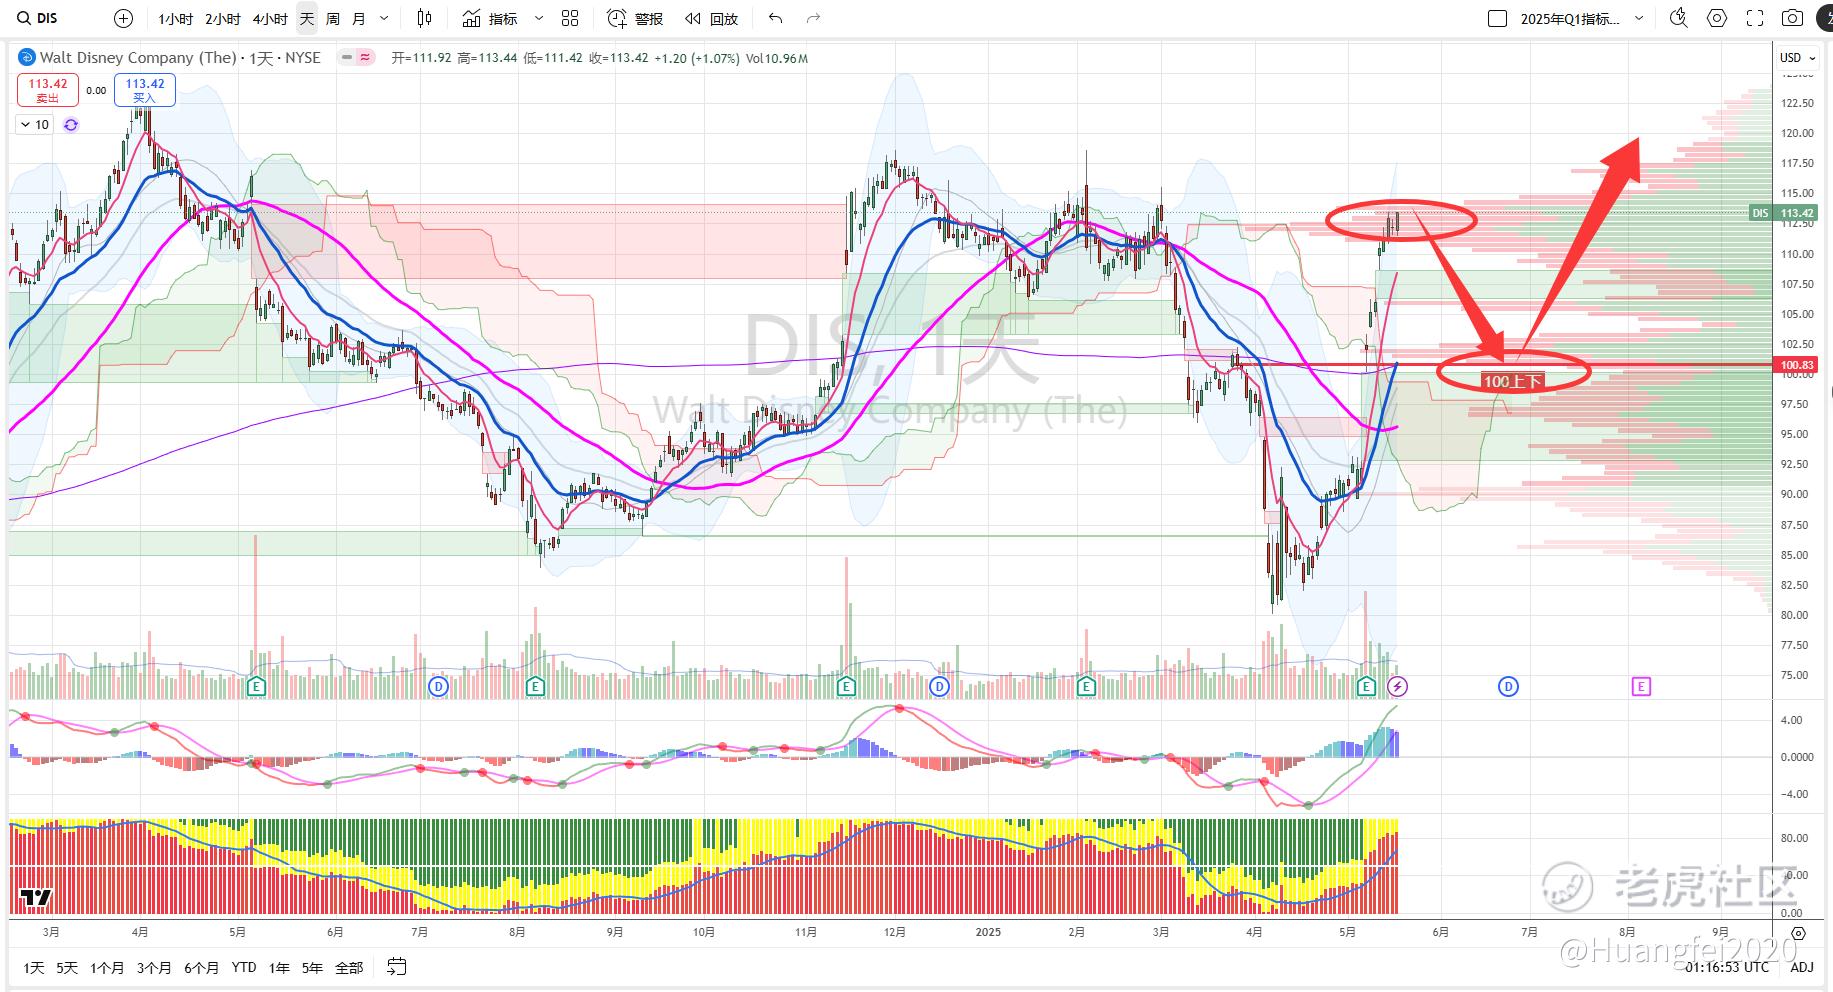
Task: Expand the collapsed indicators legend showing 10
Action: pos(35,125)
